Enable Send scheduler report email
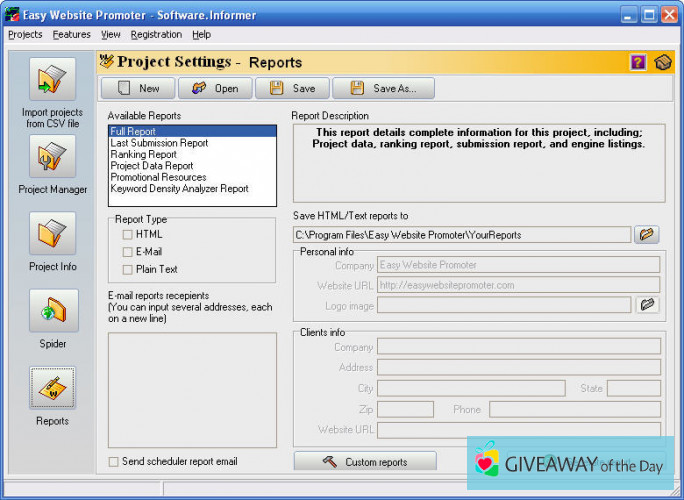Image resolution: width=684 pixels, height=500 pixels. (113, 461)
